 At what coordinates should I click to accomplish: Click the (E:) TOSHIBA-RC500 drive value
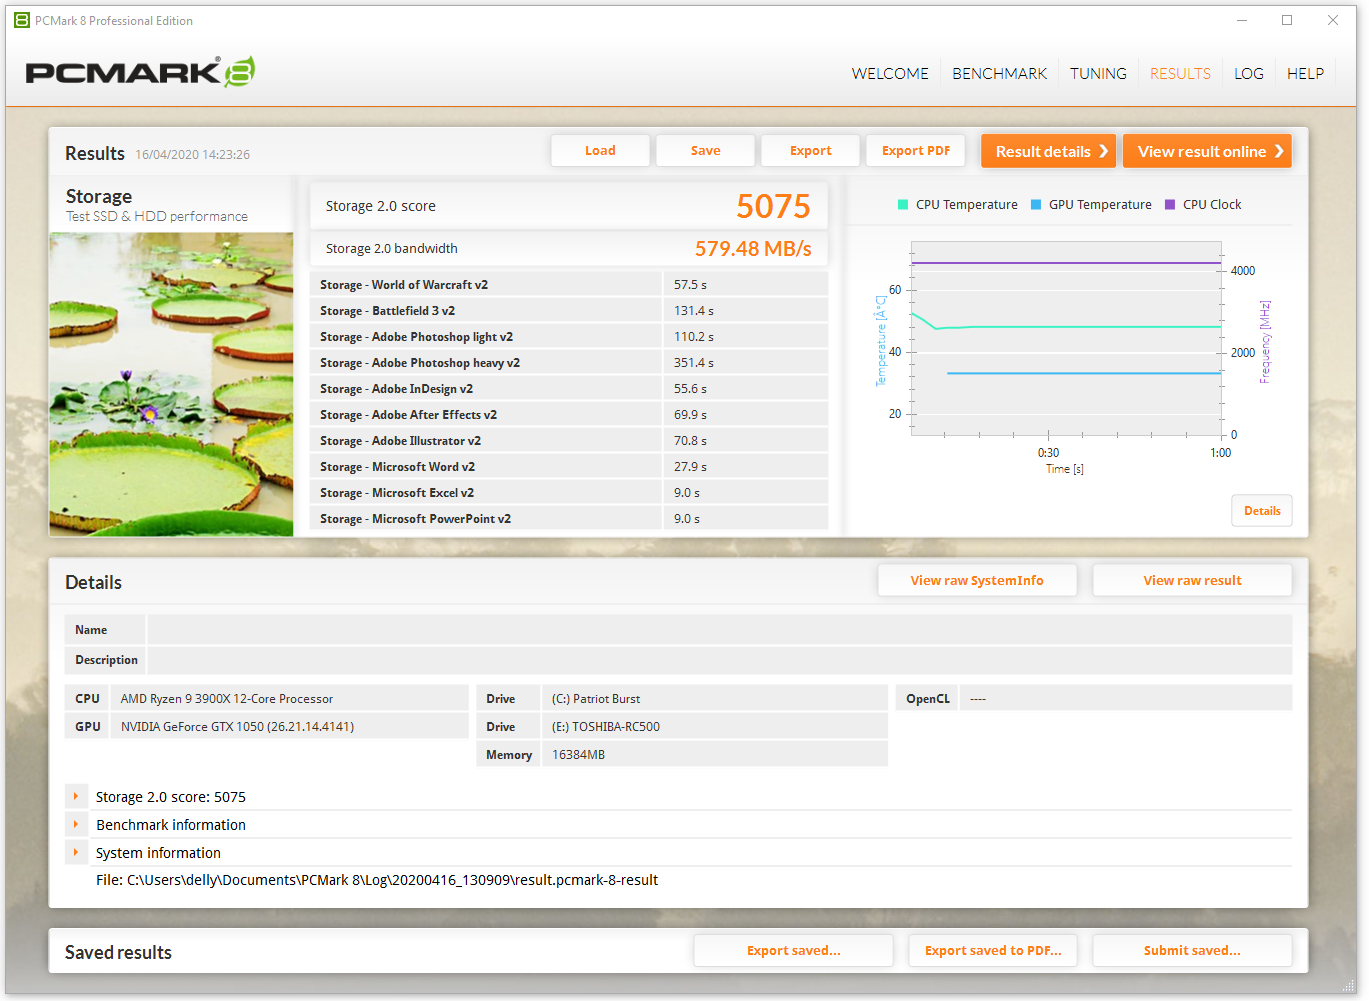coord(606,727)
